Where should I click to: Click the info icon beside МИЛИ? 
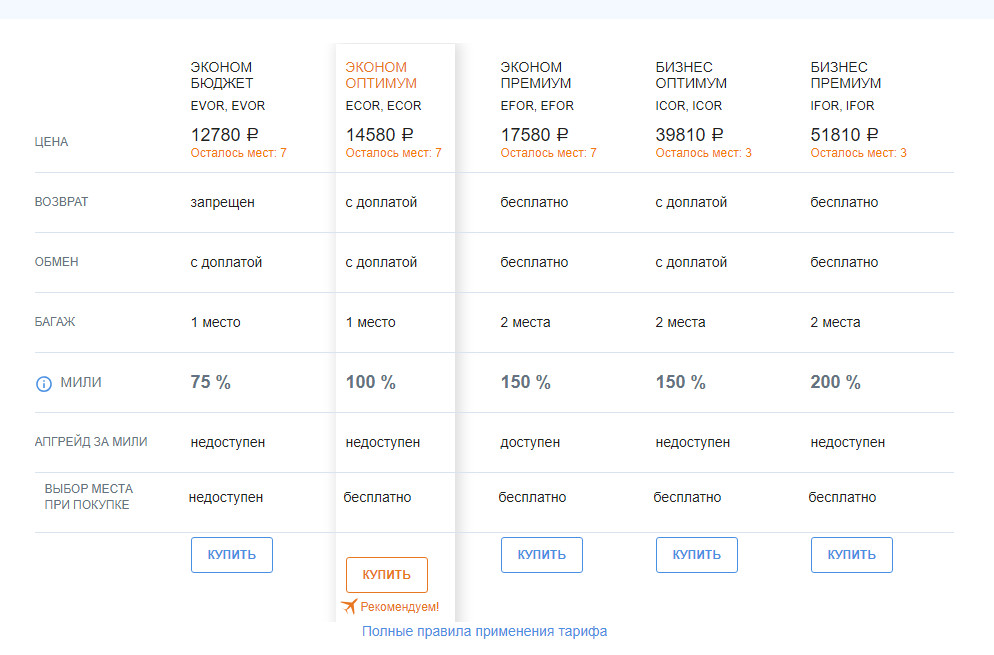click(43, 383)
